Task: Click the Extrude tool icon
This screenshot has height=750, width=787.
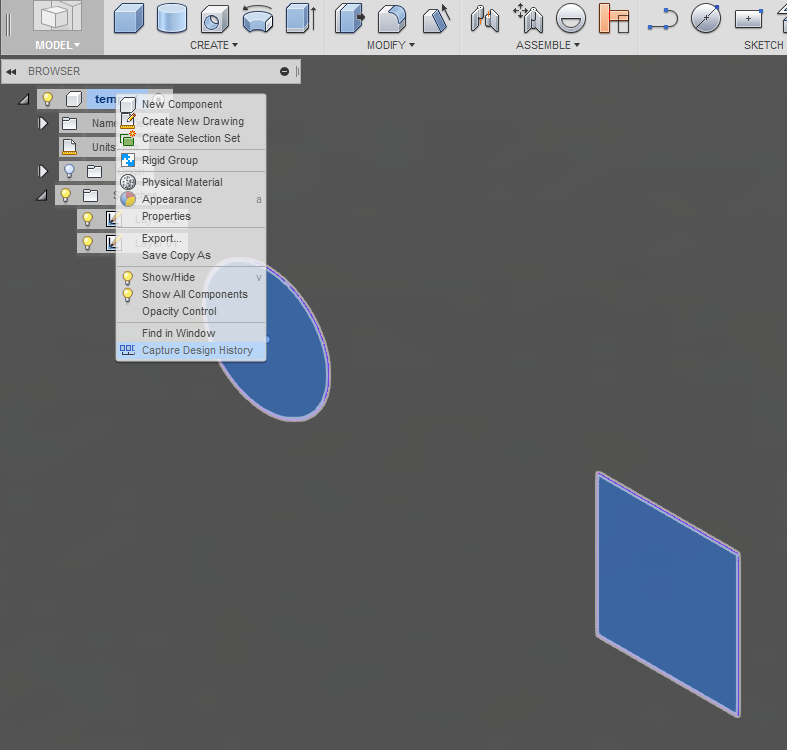Action: pos(301,19)
